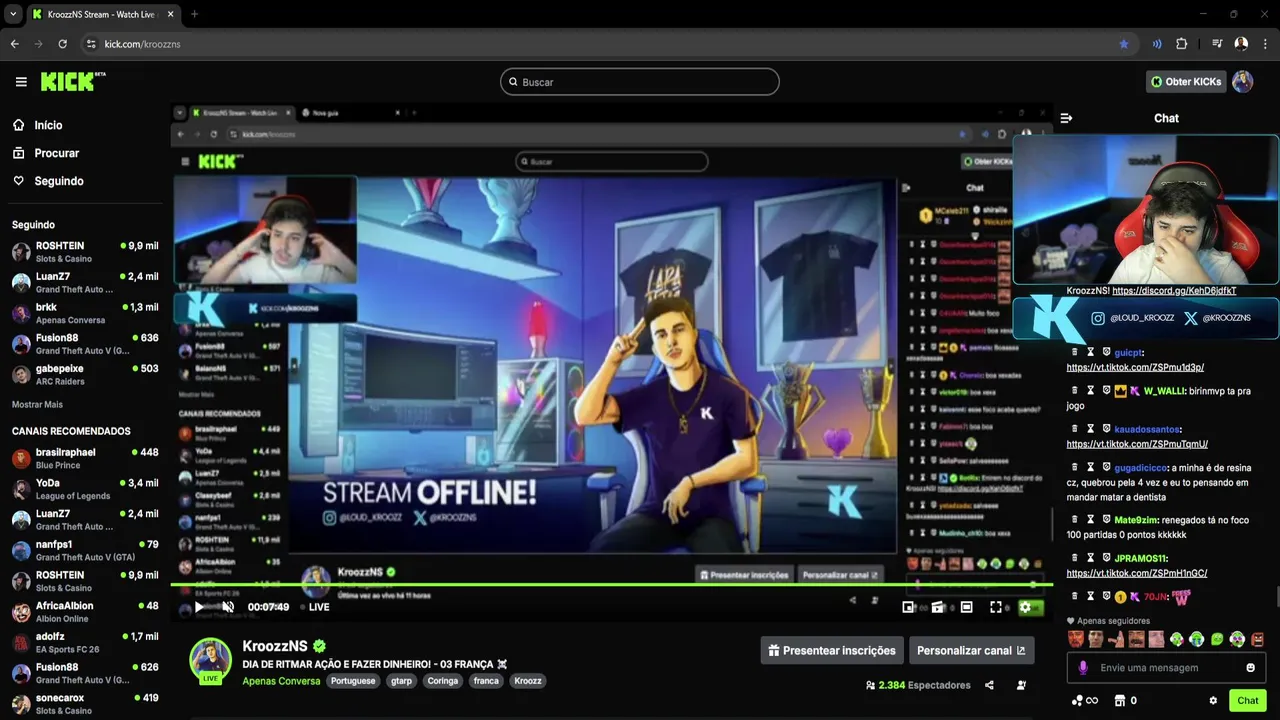Click the purple microphone icon in chat
The width and height of the screenshot is (1280, 720).
[1083, 668]
